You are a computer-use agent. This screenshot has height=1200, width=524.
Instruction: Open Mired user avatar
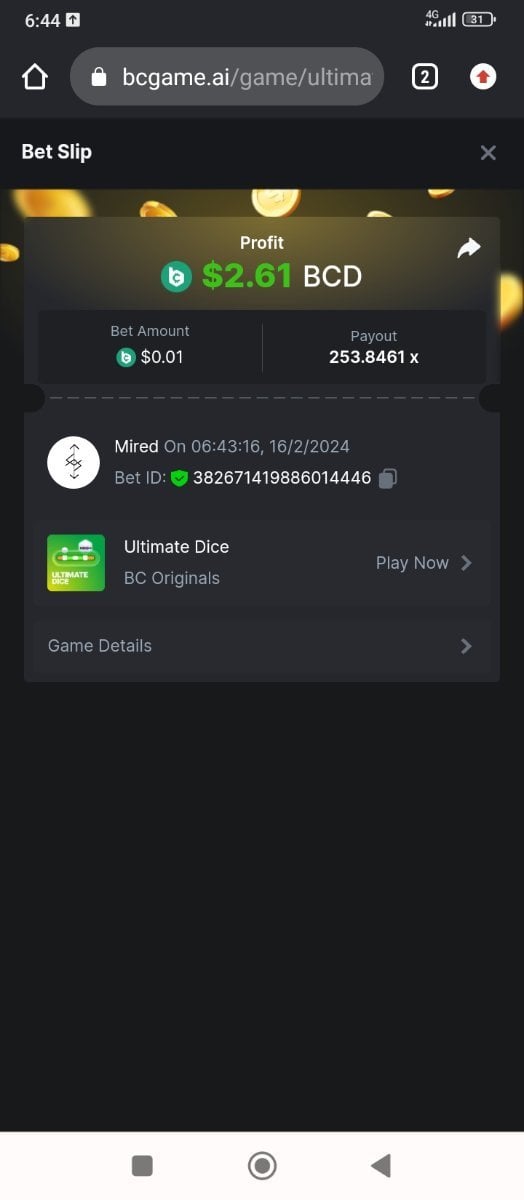[73, 462]
